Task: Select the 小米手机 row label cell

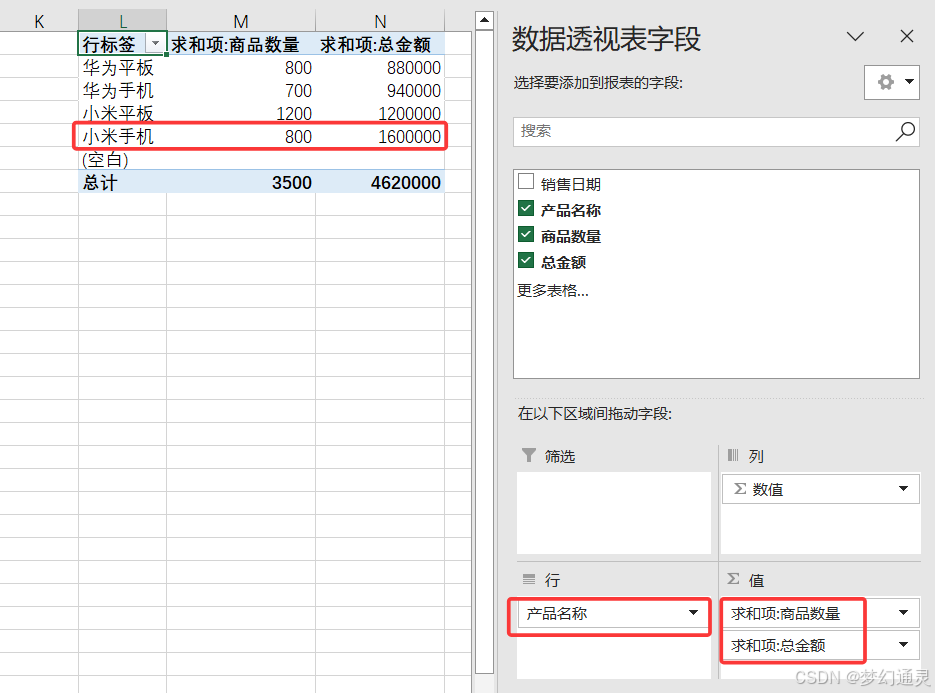Action: [122, 137]
